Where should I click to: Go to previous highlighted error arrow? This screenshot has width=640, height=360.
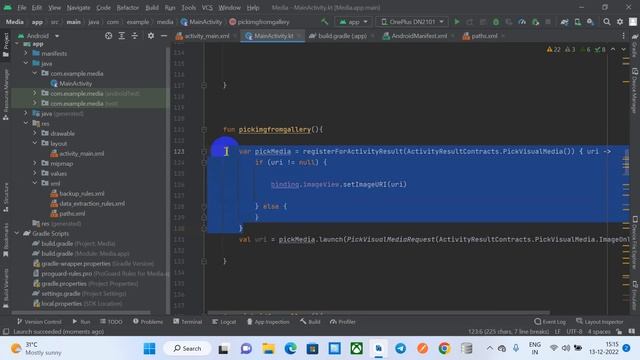613,49
